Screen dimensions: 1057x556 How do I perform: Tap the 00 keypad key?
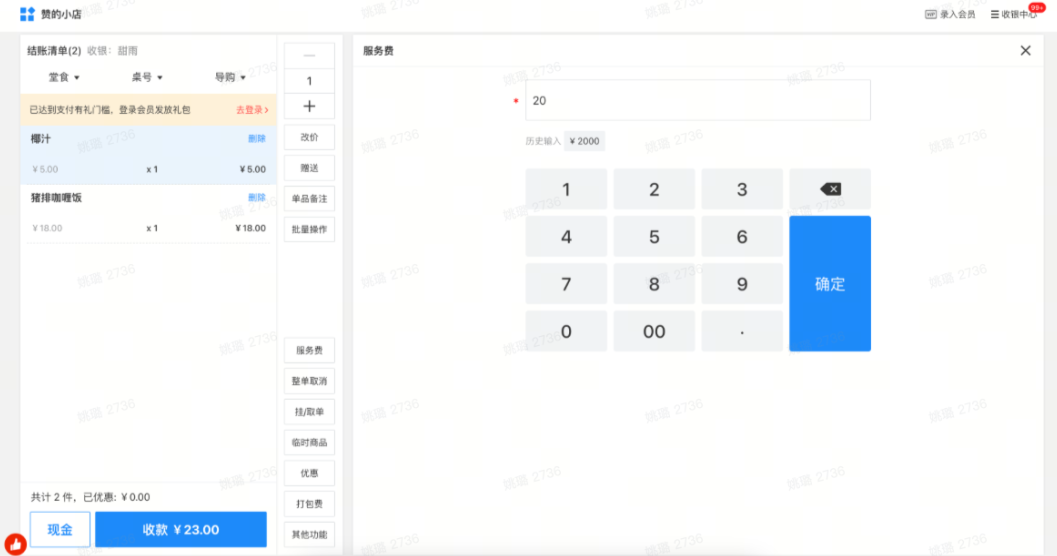[654, 331]
